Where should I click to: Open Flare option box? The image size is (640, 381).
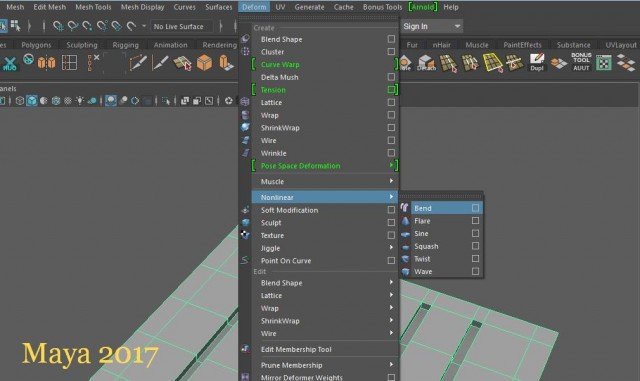(x=475, y=221)
